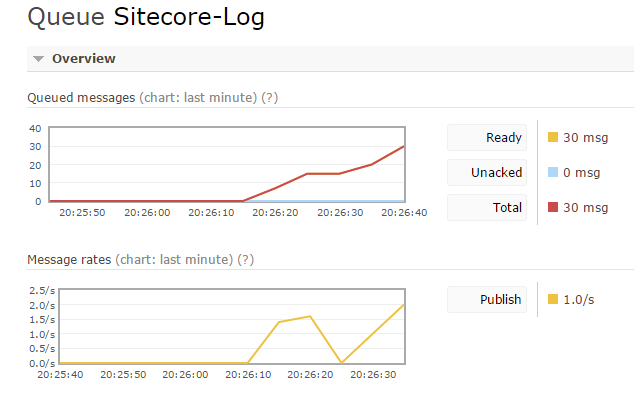Click the yellow Ready color swatch
The width and height of the screenshot is (634, 409).
click(x=553, y=138)
